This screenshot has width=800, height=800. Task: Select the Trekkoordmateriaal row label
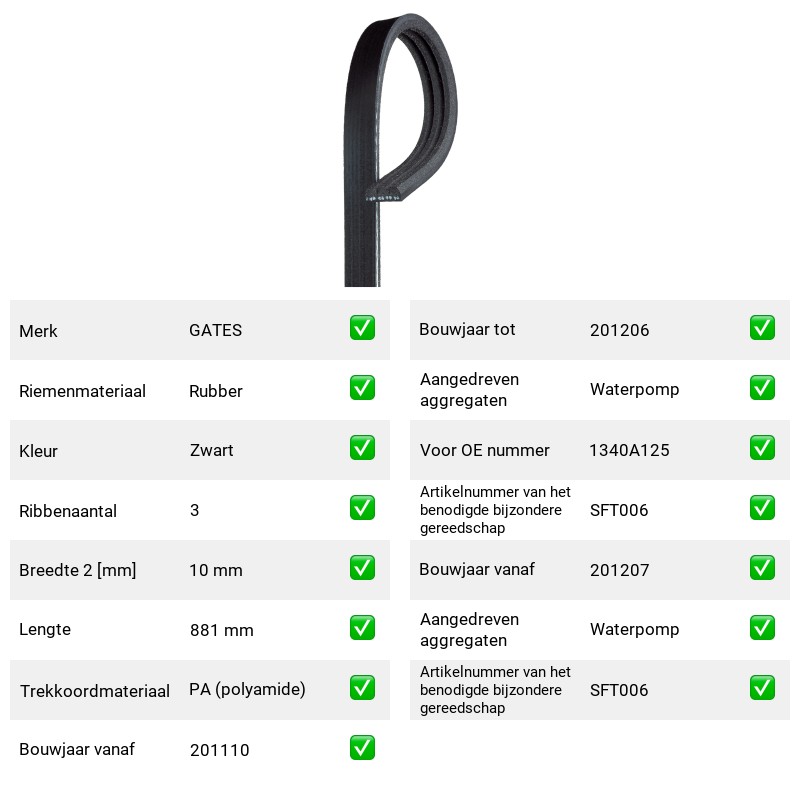pyautogui.click(x=94, y=691)
